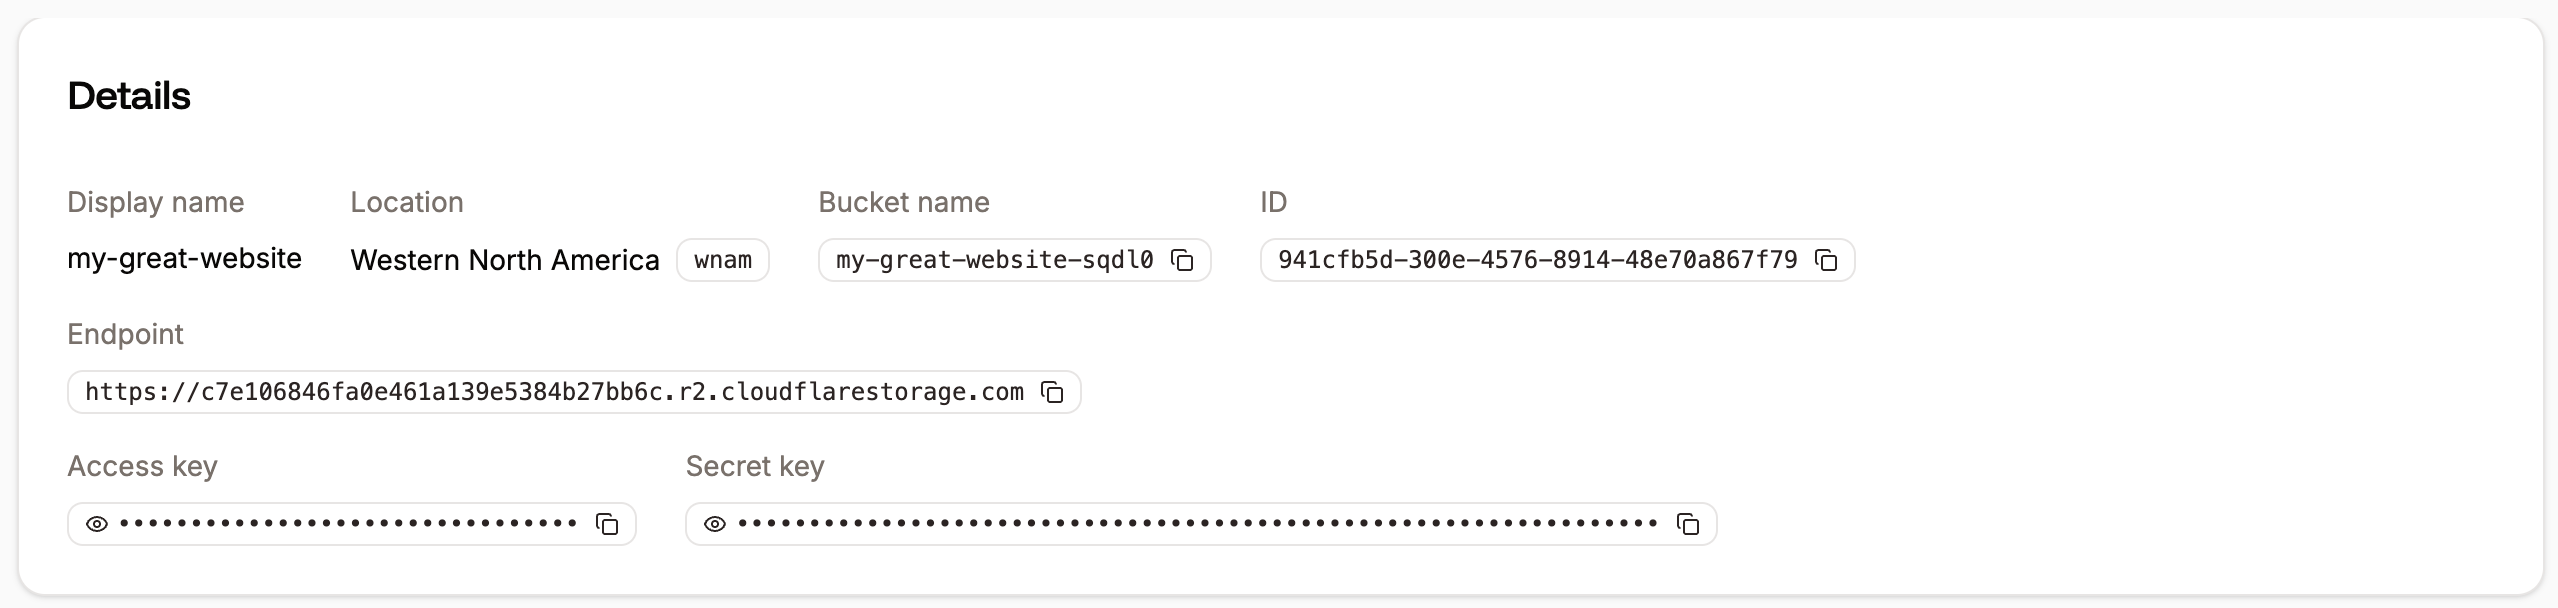Image resolution: width=2558 pixels, height=608 pixels.
Task: Select the Details heading
Action: pyautogui.click(x=128, y=96)
